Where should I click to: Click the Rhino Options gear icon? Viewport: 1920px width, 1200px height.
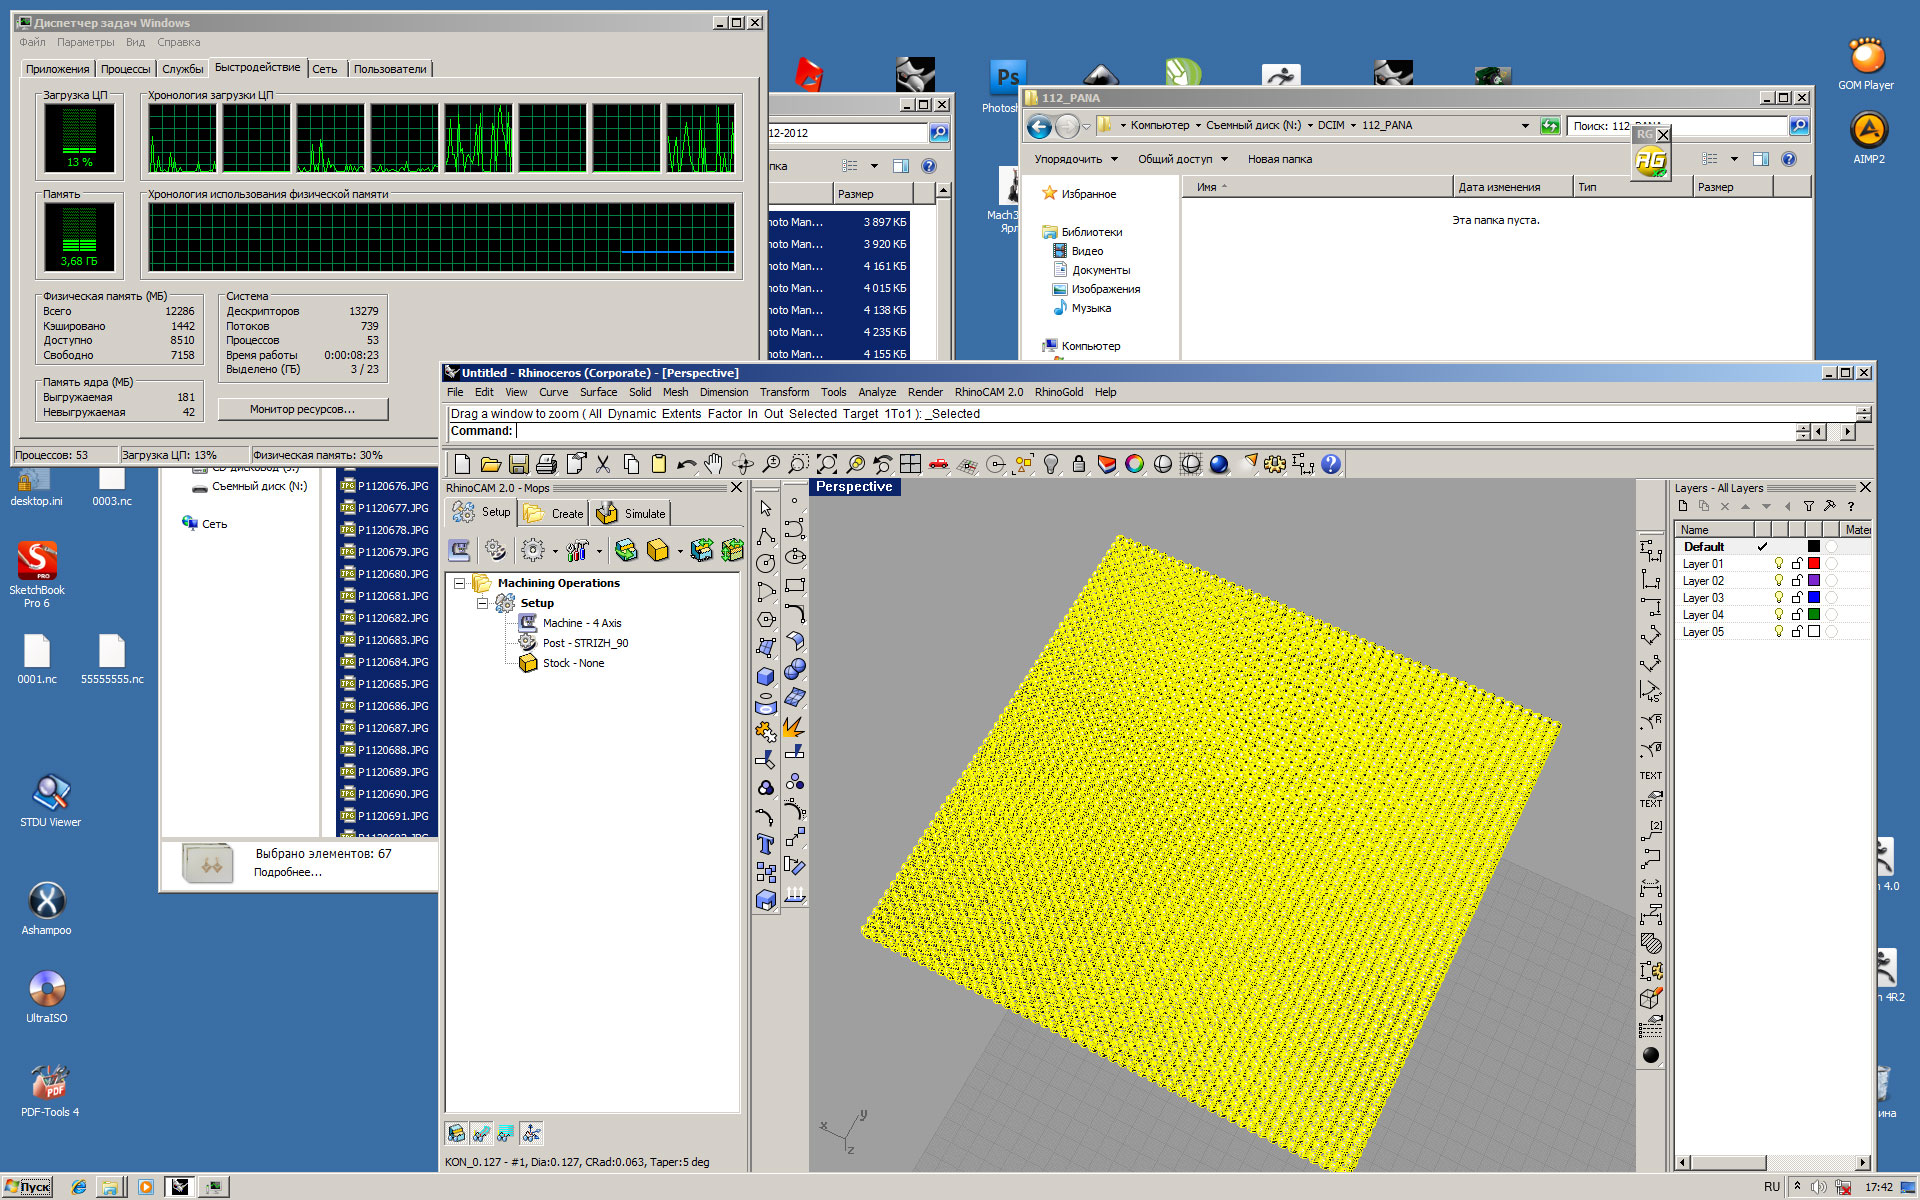(1275, 464)
